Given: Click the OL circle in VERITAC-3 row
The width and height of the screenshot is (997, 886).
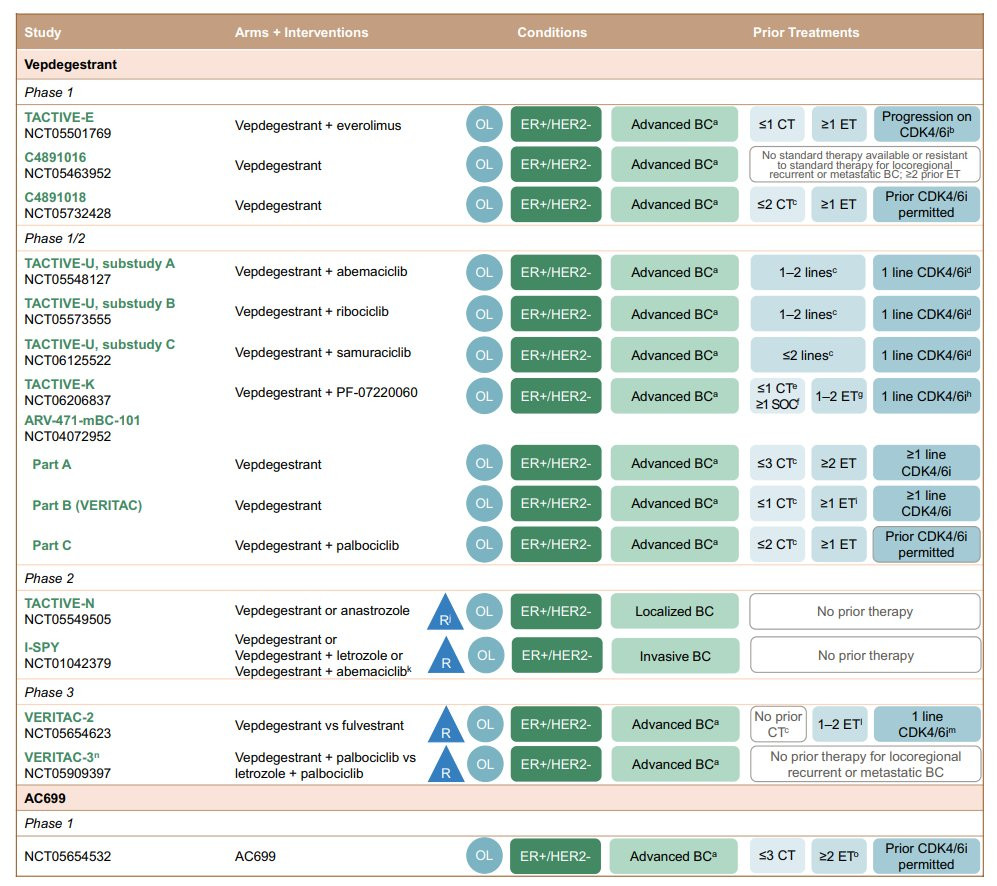Looking at the screenshot, I should coord(485,764).
